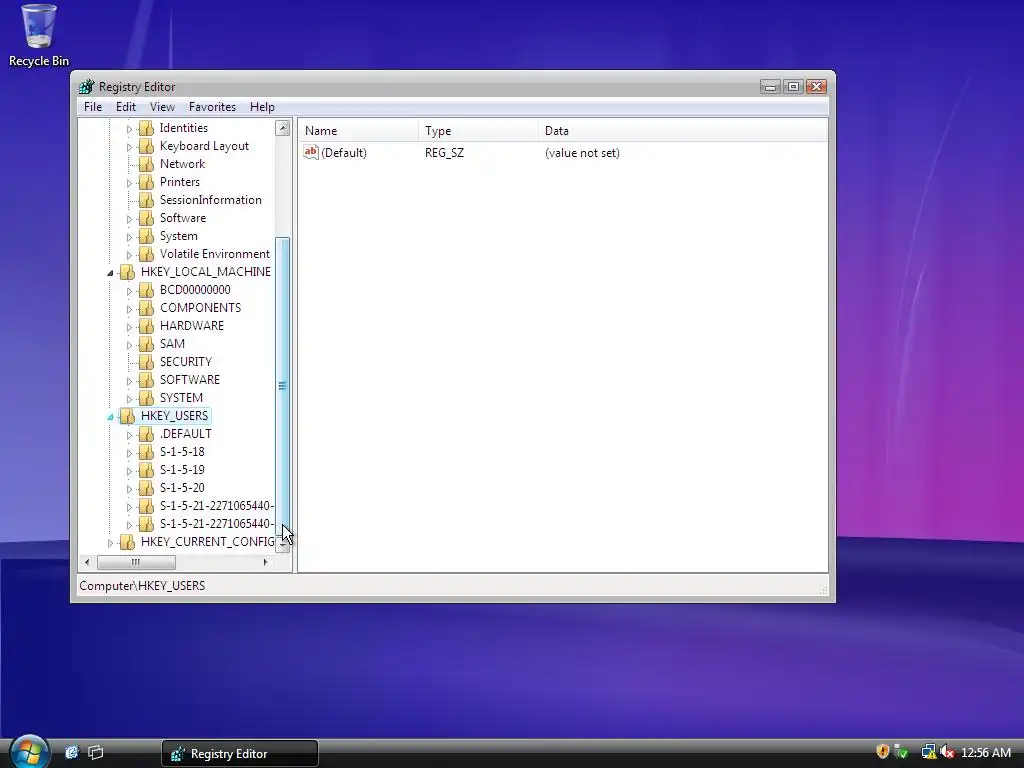The height and width of the screenshot is (768, 1024).
Task: Click the (value not set) data cell
Action: 582,153
